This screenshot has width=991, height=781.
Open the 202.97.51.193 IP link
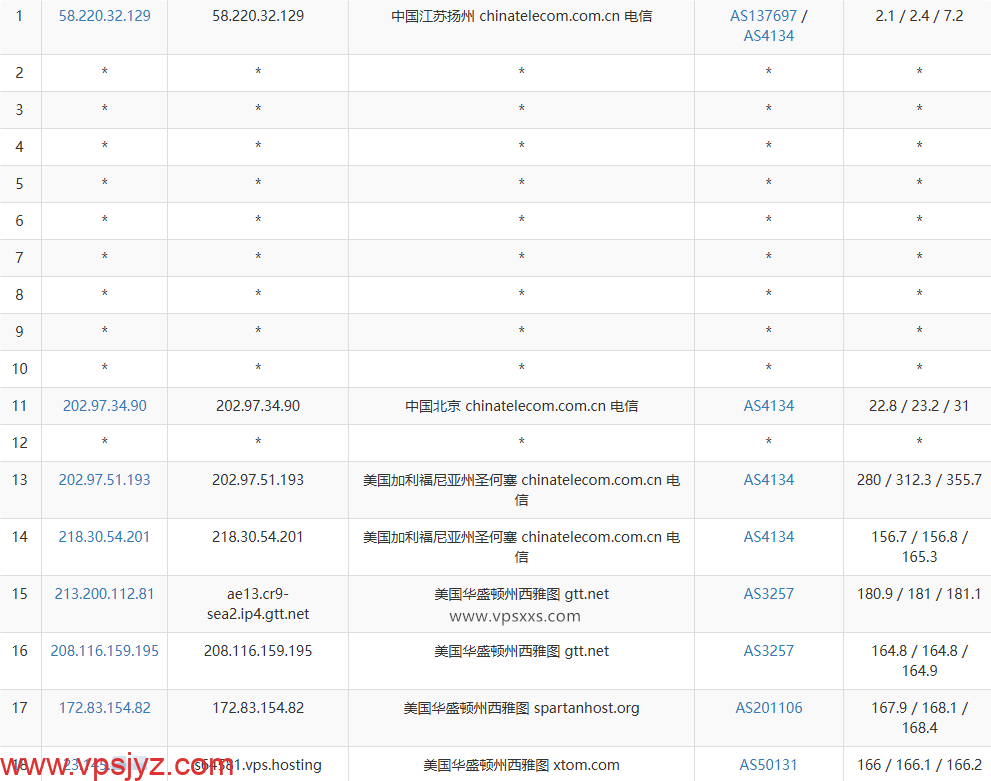click(x=104, y=480)
